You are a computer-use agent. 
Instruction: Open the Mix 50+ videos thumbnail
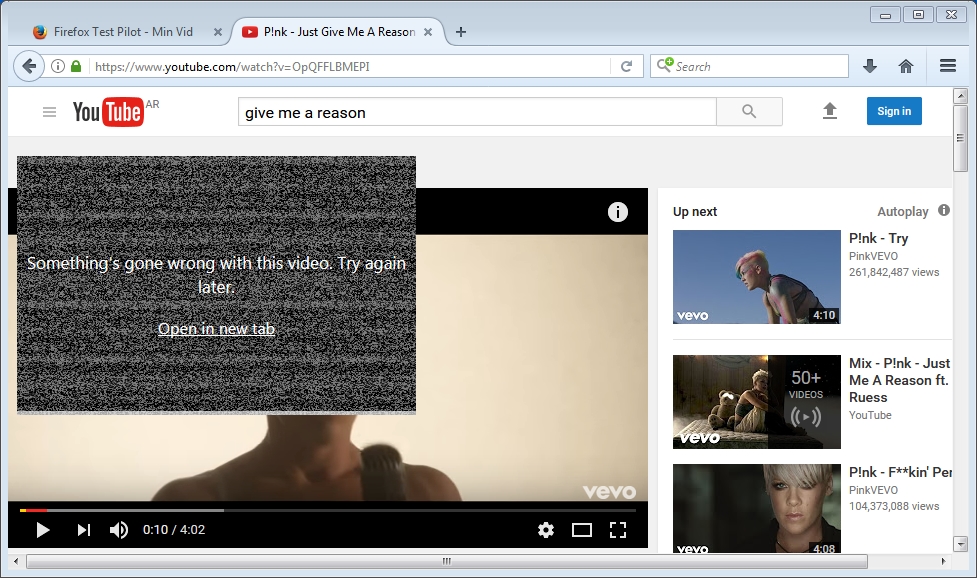756,402
